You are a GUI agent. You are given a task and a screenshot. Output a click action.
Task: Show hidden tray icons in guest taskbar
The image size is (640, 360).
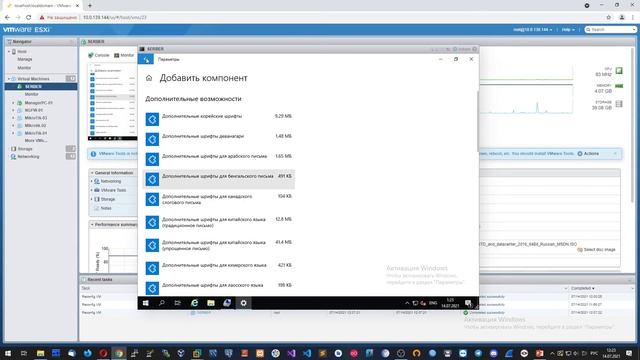(x=407, y=303)
